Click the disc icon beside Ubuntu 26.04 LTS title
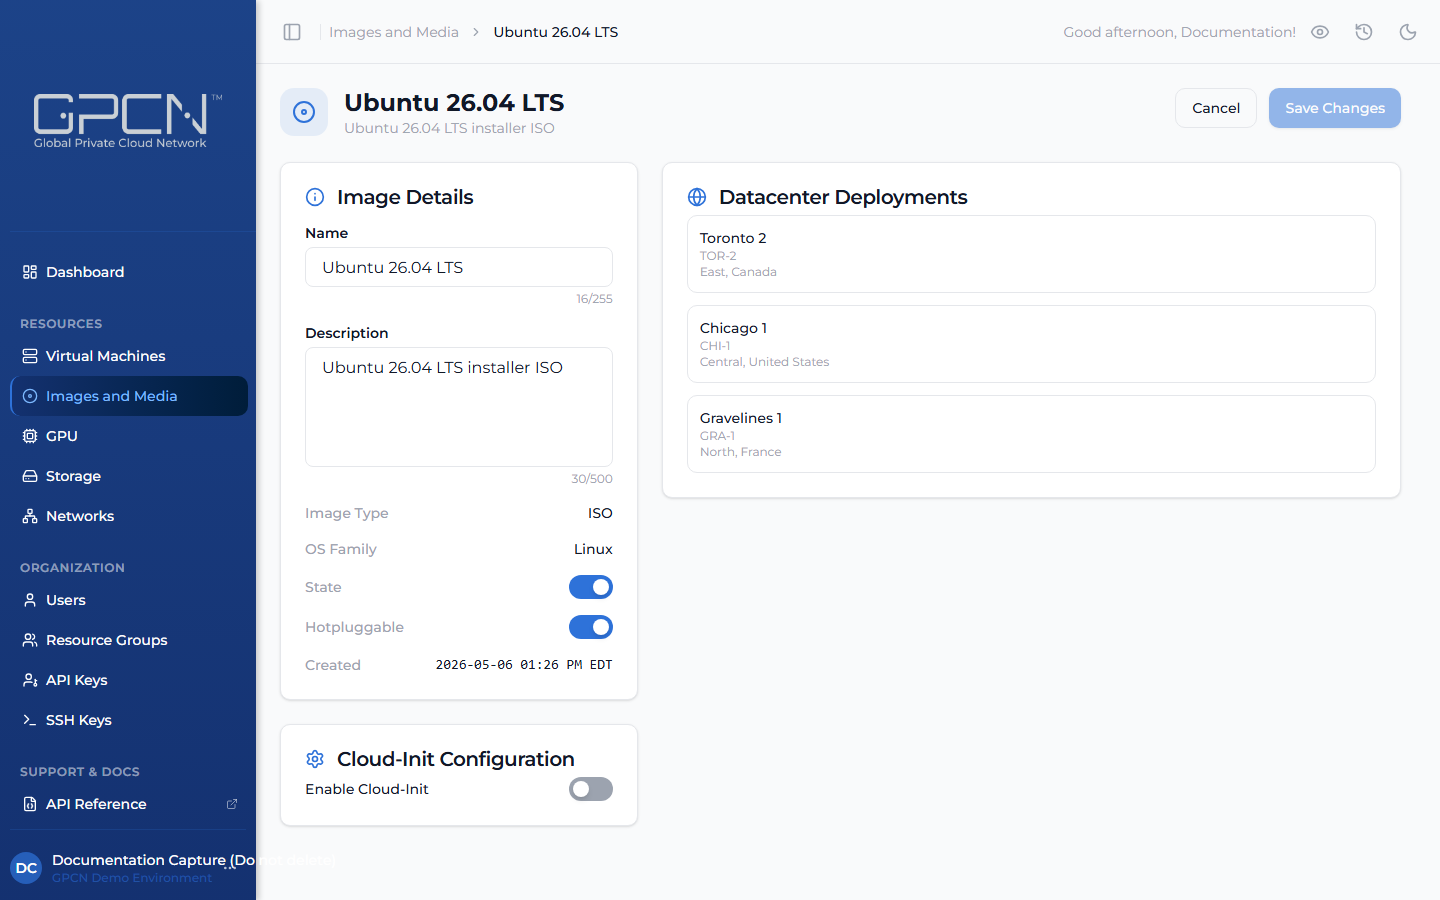 [304, 112]
